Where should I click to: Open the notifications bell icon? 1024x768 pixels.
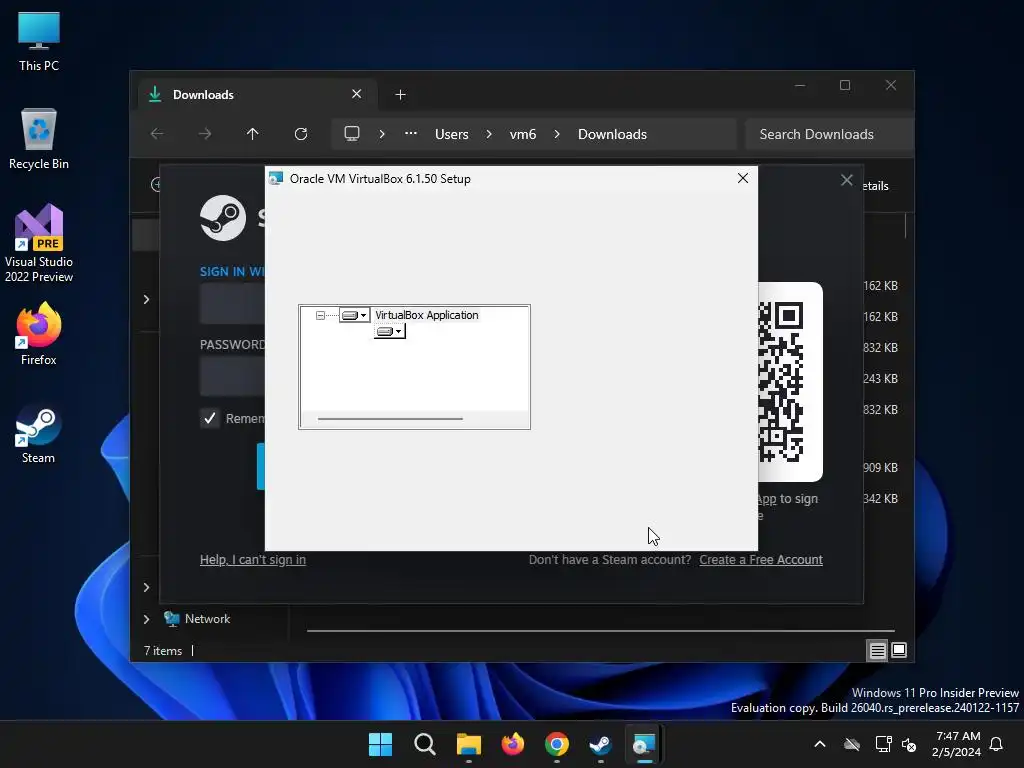(996, 744)
